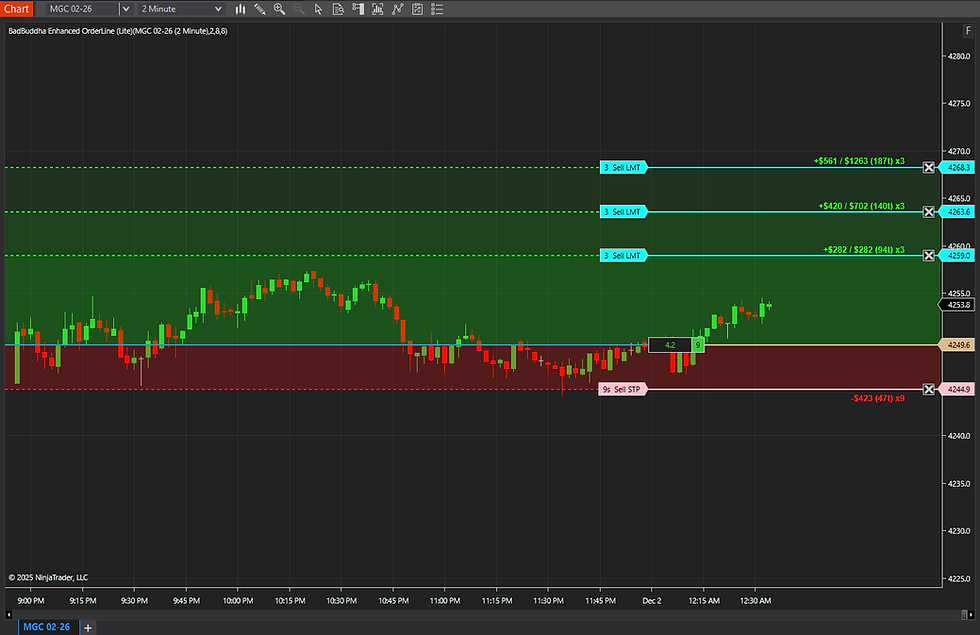The height and width of the screenshot is (635, 980).
Task: Open the Chart menu button
Action: tap(16, 9)
